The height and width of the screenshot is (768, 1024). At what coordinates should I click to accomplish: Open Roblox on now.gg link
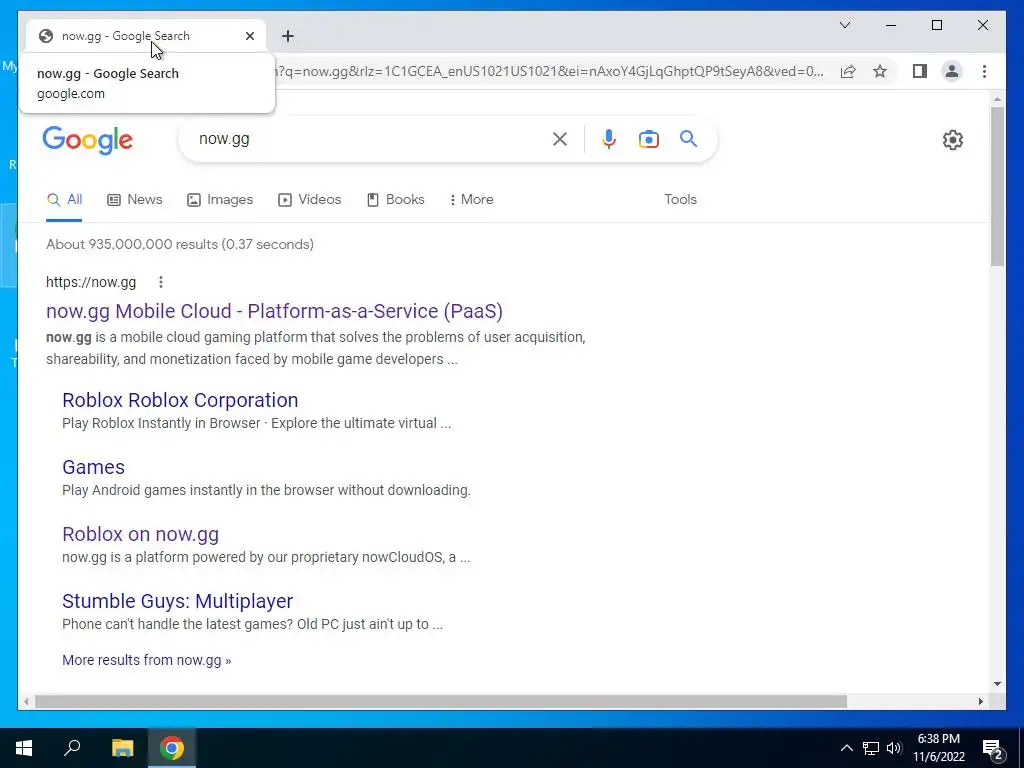point(140,534)
